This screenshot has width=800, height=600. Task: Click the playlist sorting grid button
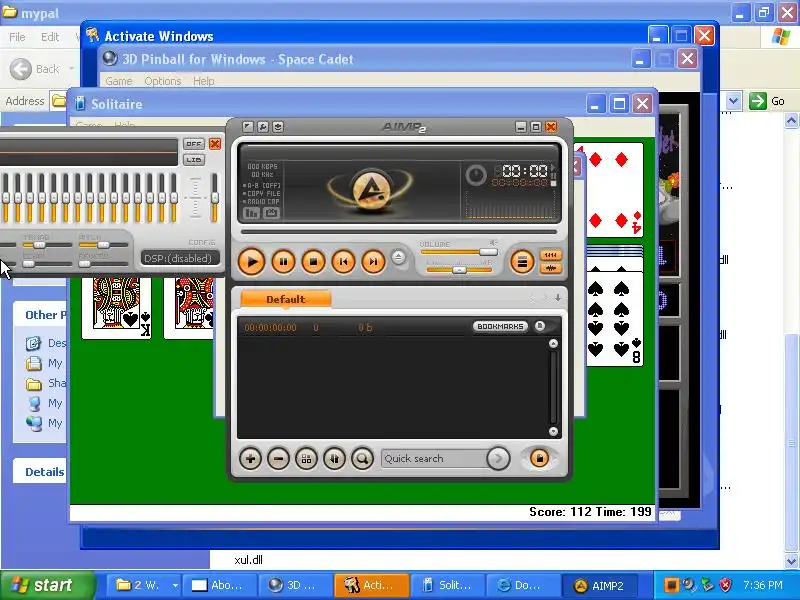[x=306, y=459]
